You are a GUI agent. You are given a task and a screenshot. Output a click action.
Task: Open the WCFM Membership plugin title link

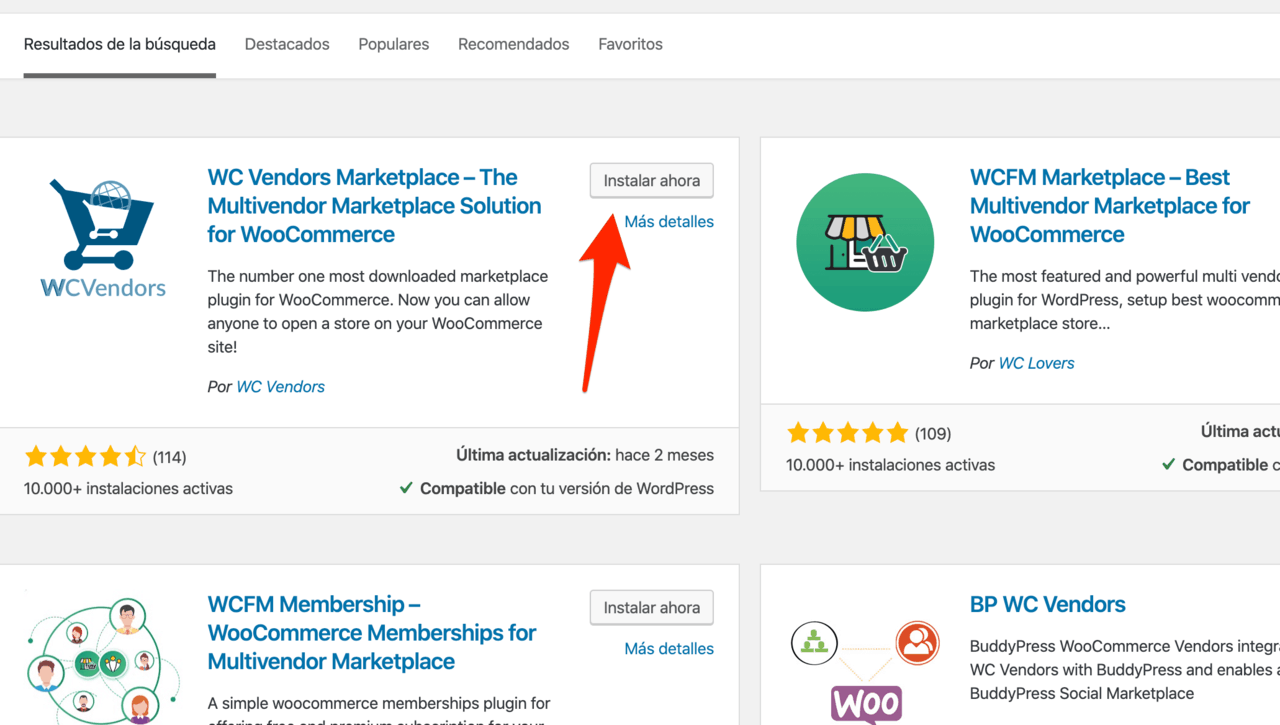(x=372, y=633)
